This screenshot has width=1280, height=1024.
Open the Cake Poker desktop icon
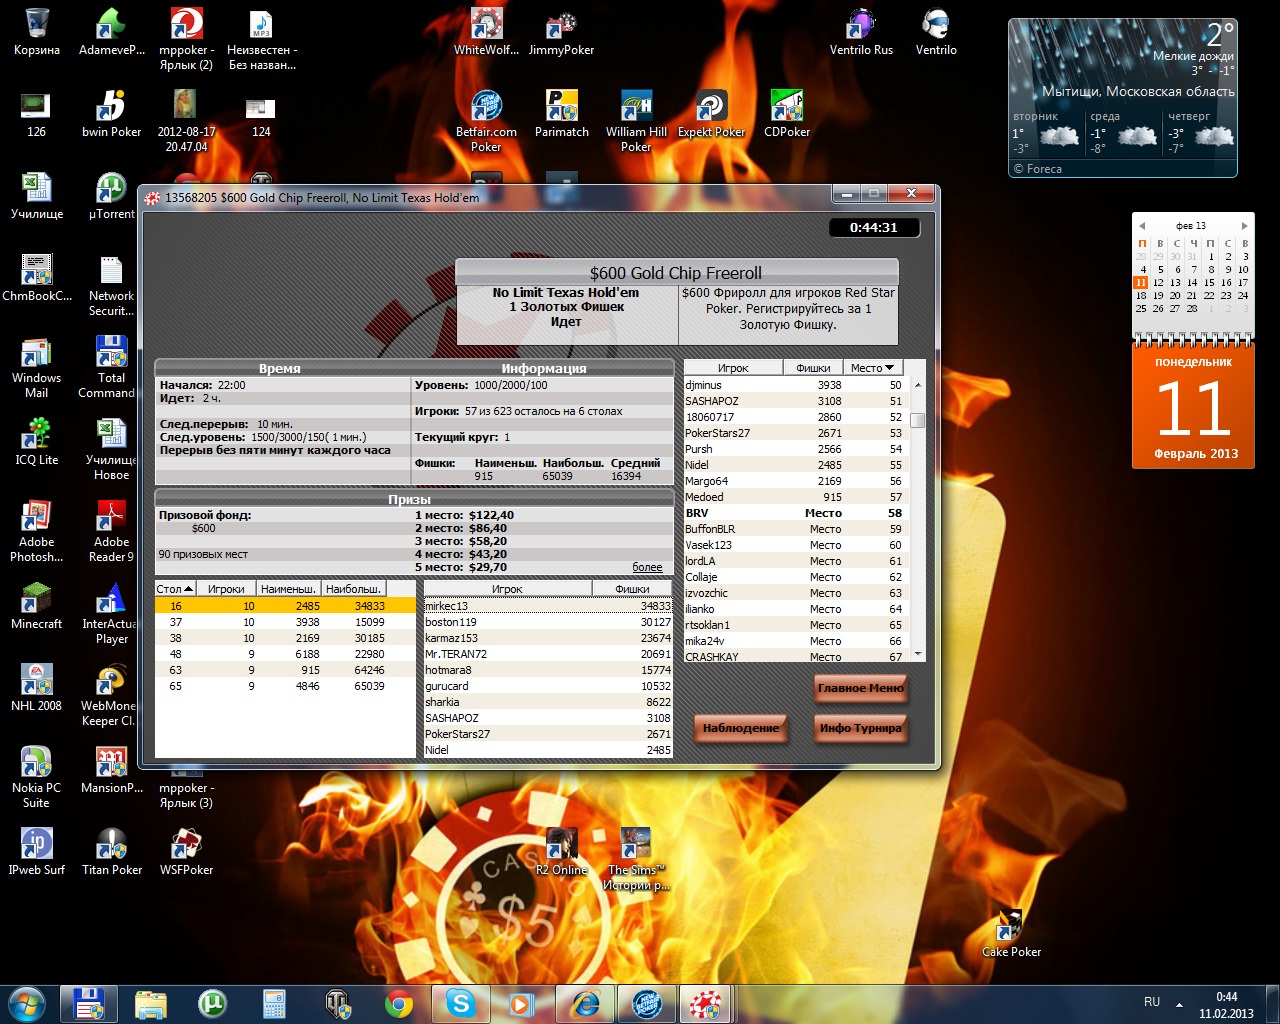(1010, 928)
